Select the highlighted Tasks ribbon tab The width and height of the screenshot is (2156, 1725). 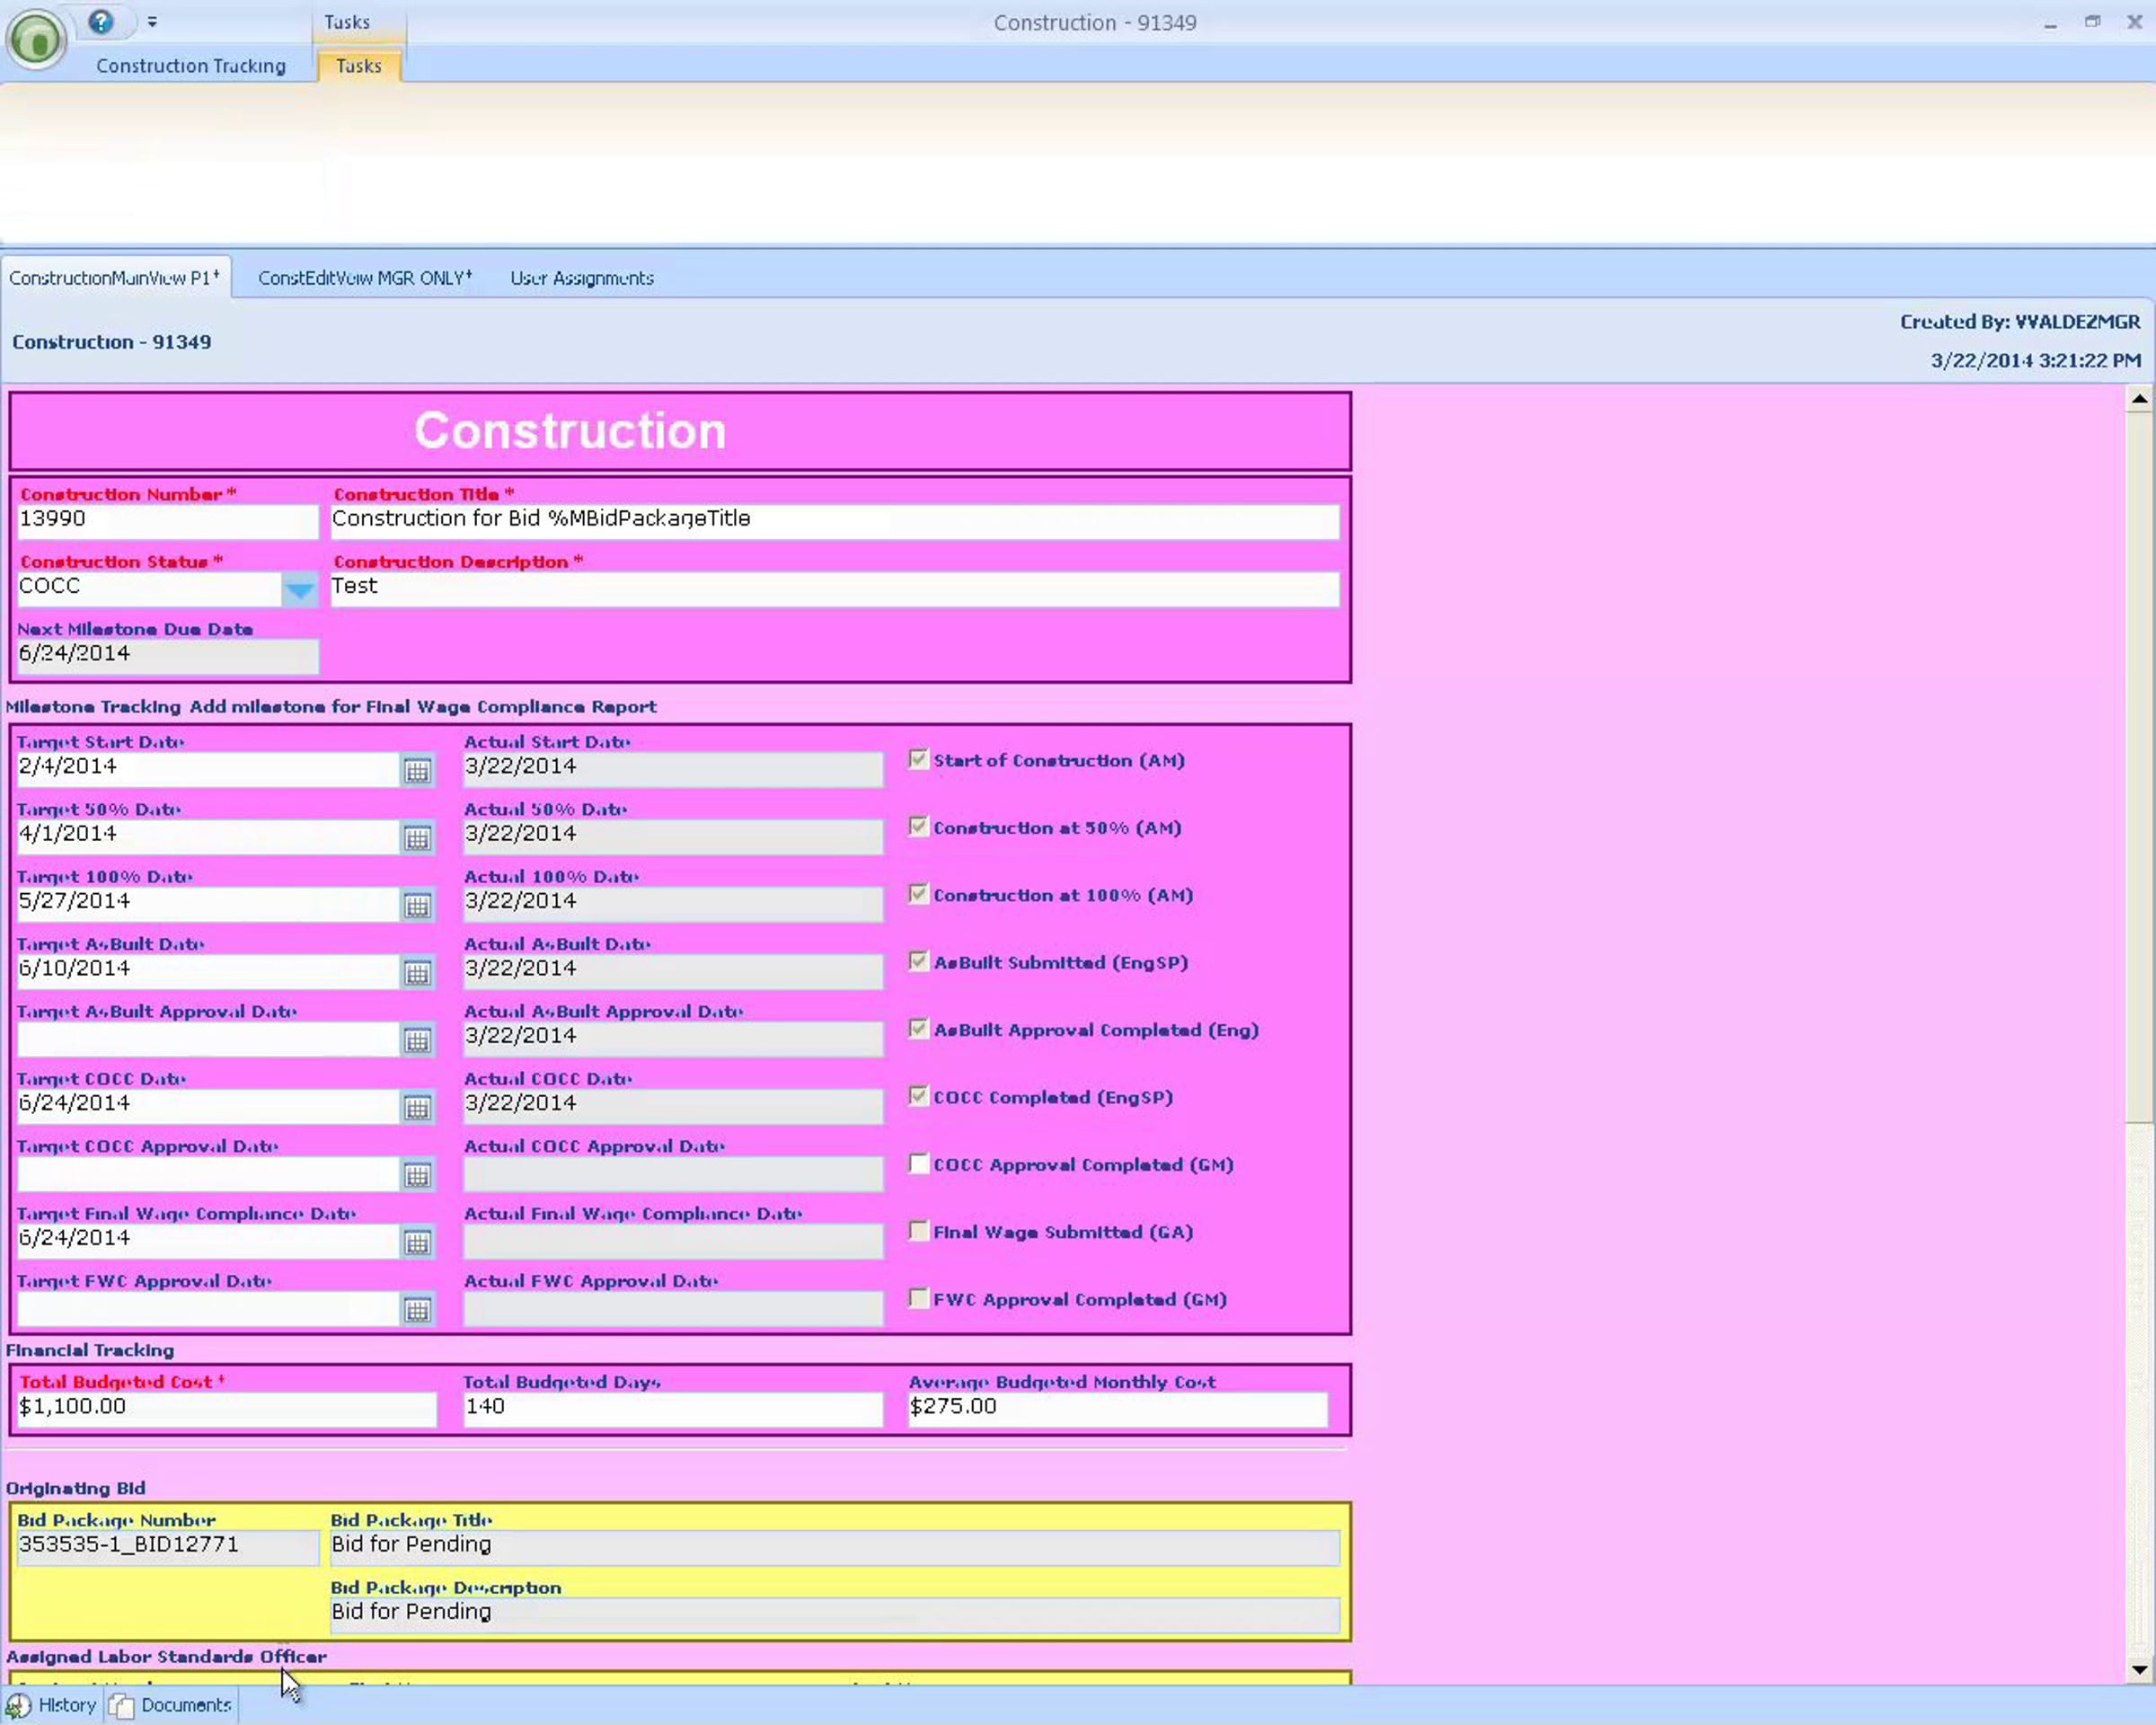359,66
